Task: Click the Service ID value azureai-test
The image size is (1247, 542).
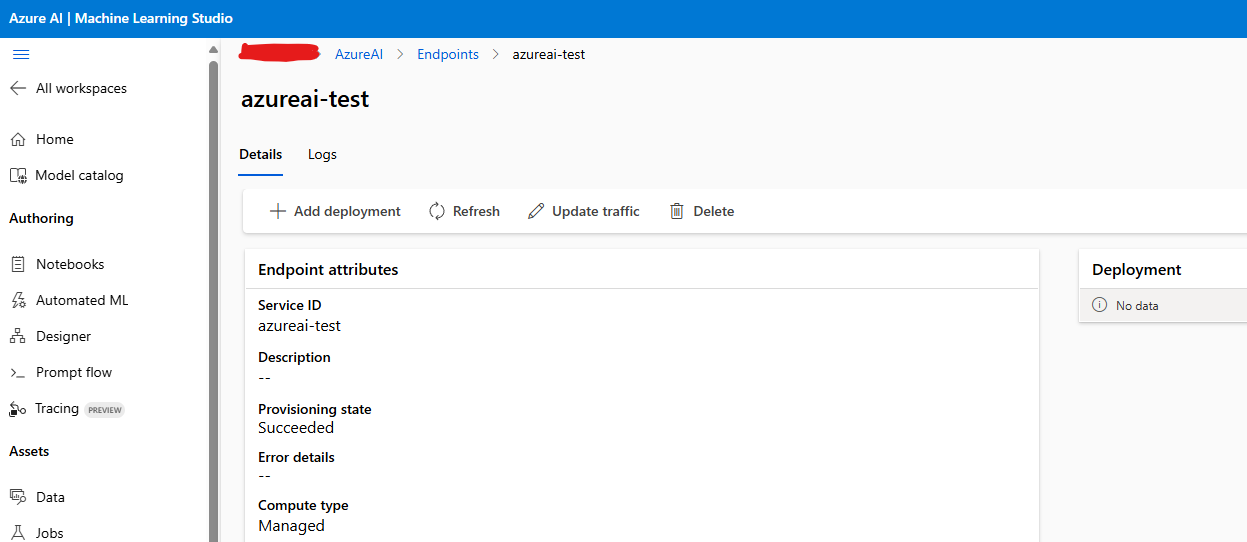Action: tap(299, 325)
